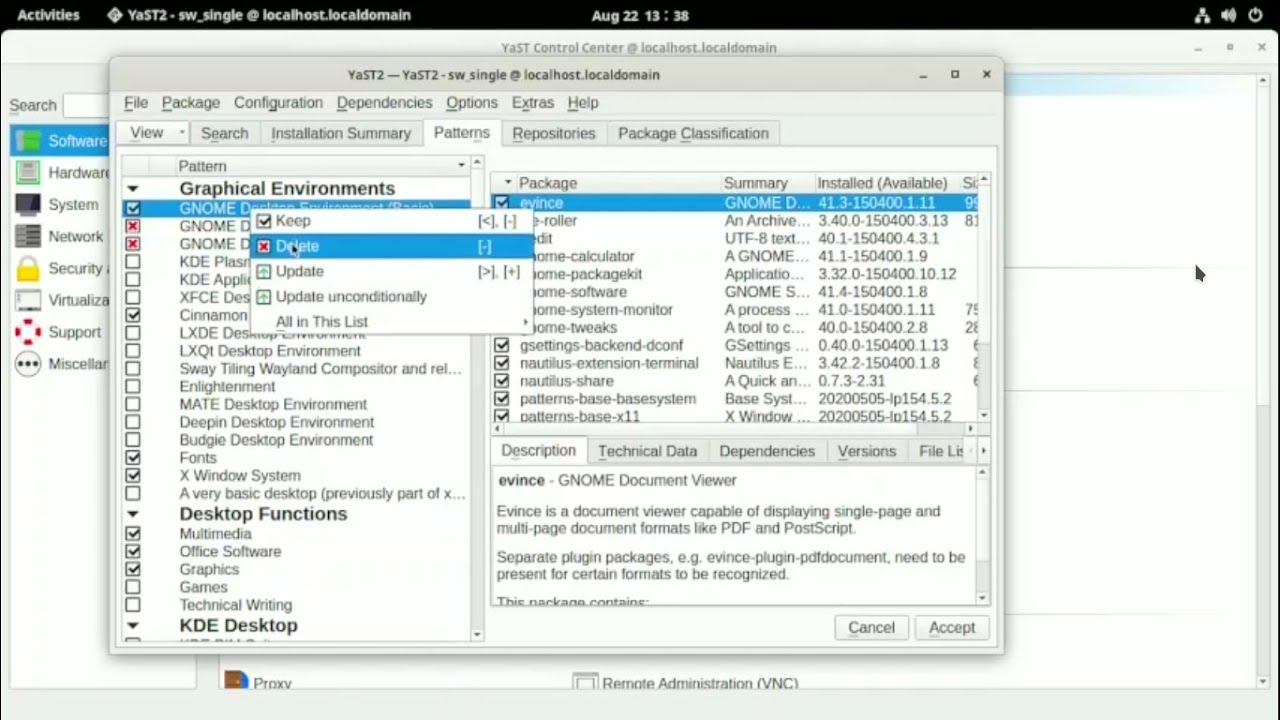This screenshot has width=1280, height=720.
Task: Click the green Update icon in context menu
Action: coord(264,271)
